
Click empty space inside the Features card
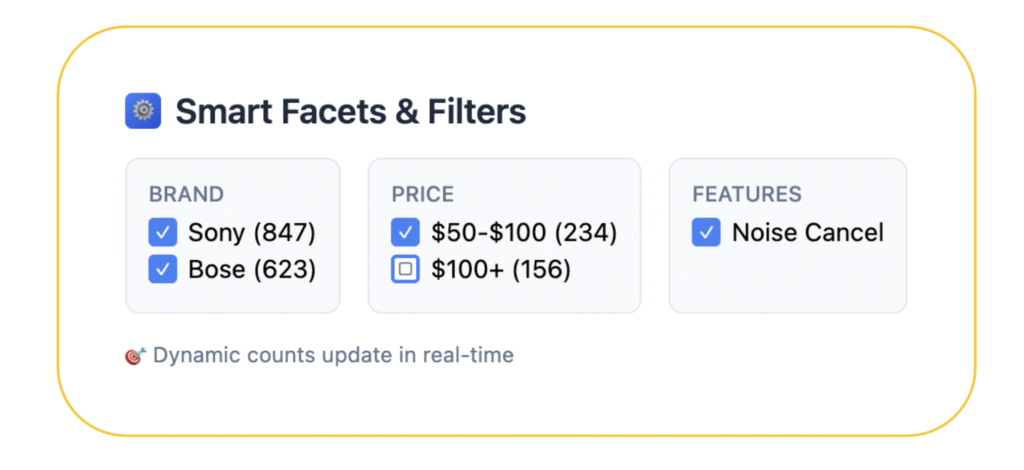[x=788, y=281]
